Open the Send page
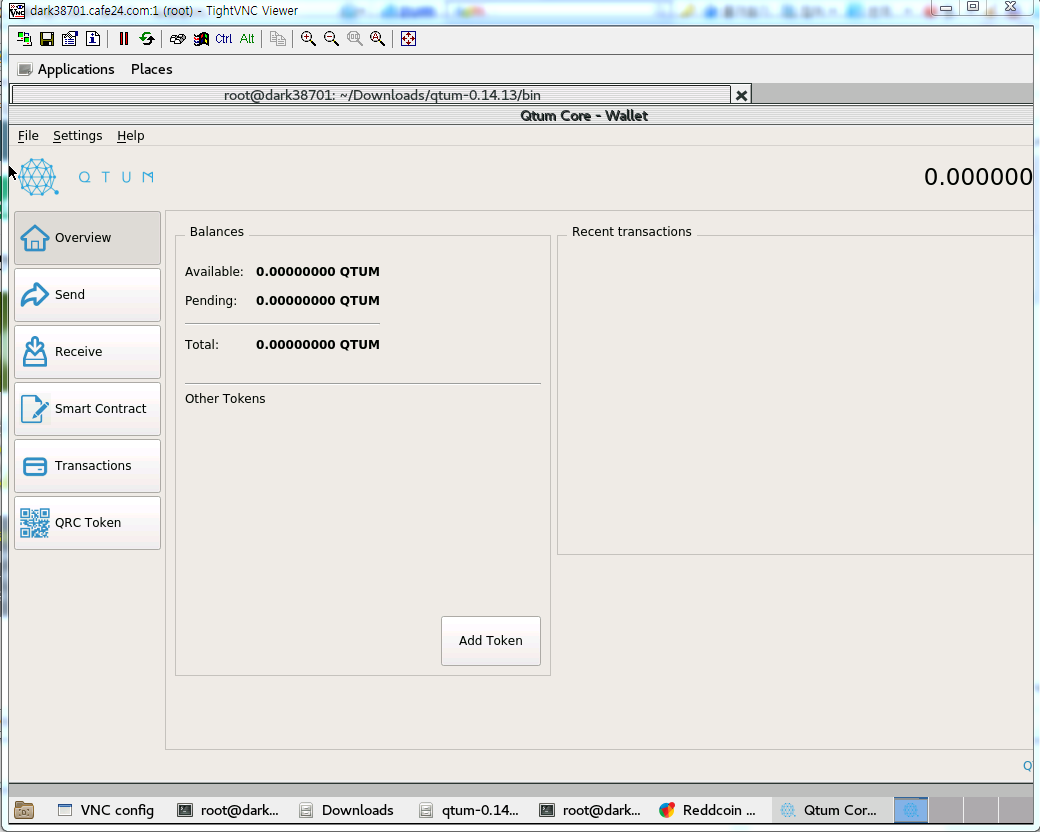The height and width of the screenshot is (832, 1040). [x=88, y=295]
